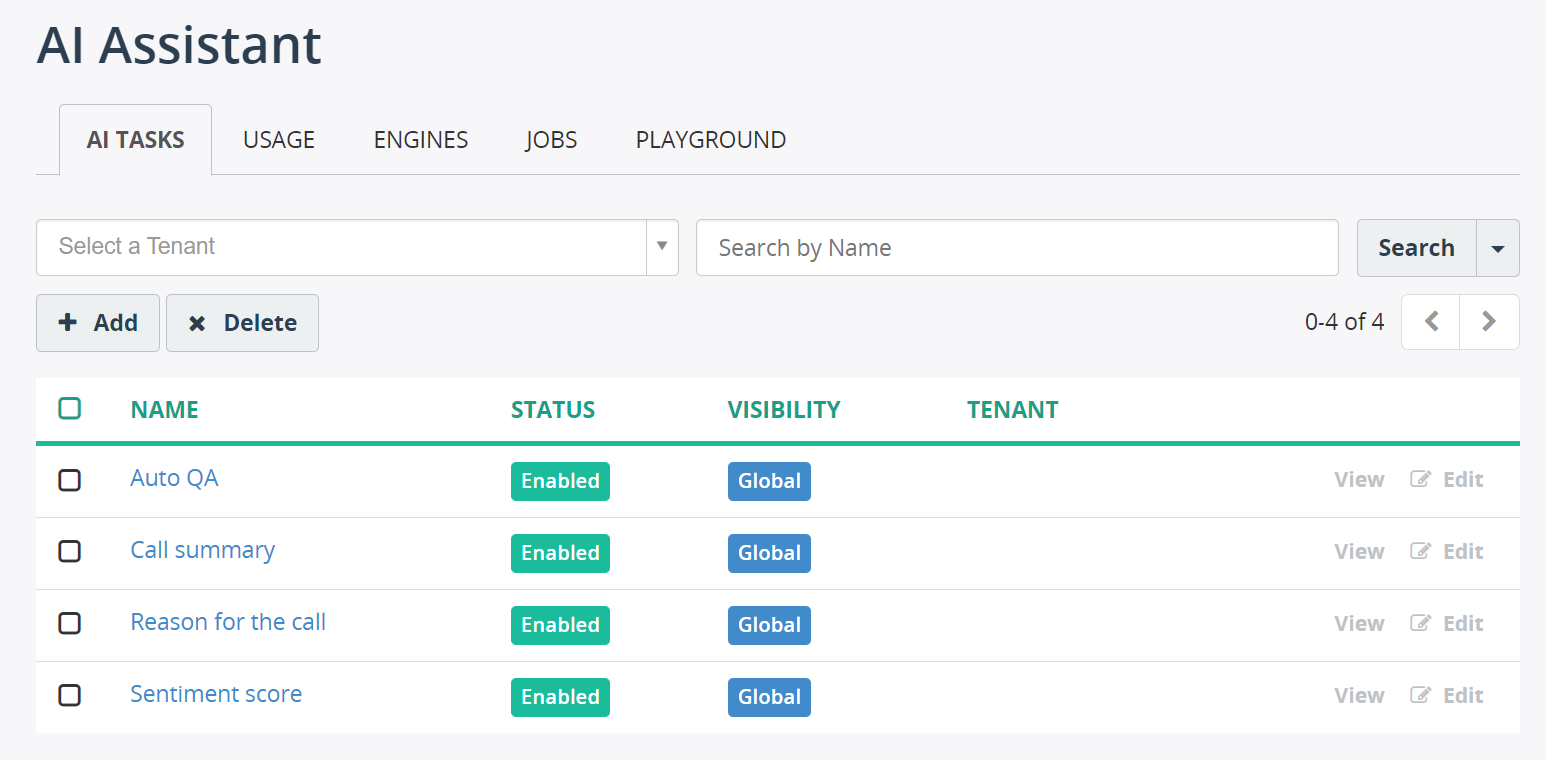Sort by the STATUS column header
1546x760 pixels.
coord(553,410)
